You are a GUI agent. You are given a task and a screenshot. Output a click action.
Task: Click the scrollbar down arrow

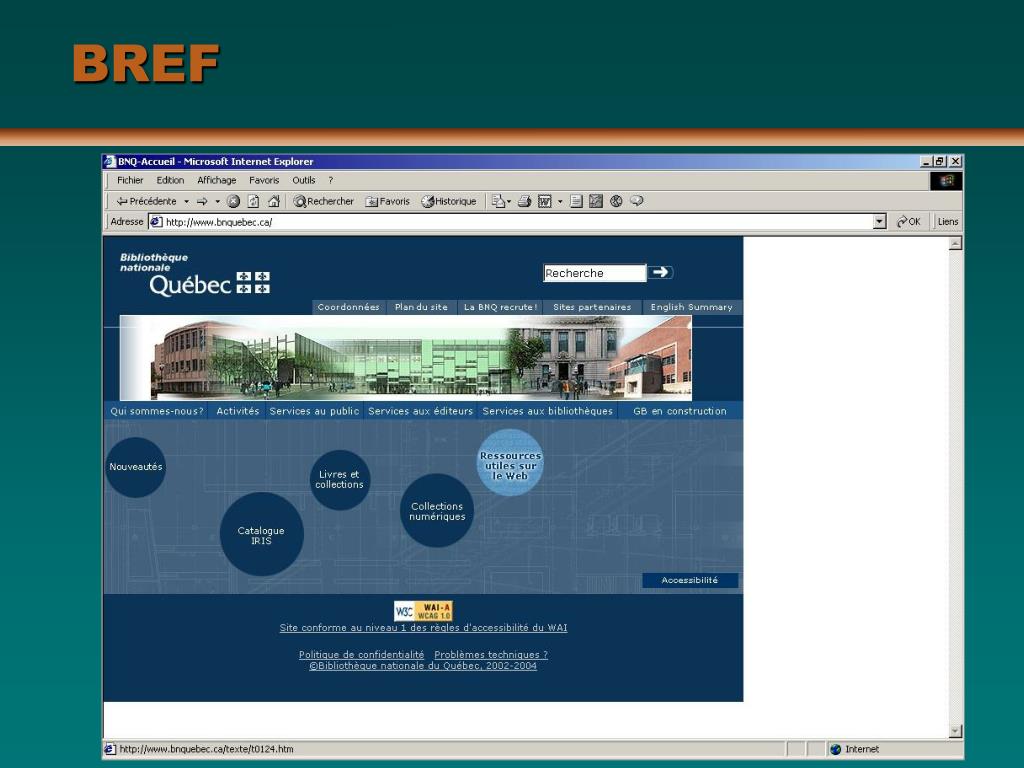point(955,731)
